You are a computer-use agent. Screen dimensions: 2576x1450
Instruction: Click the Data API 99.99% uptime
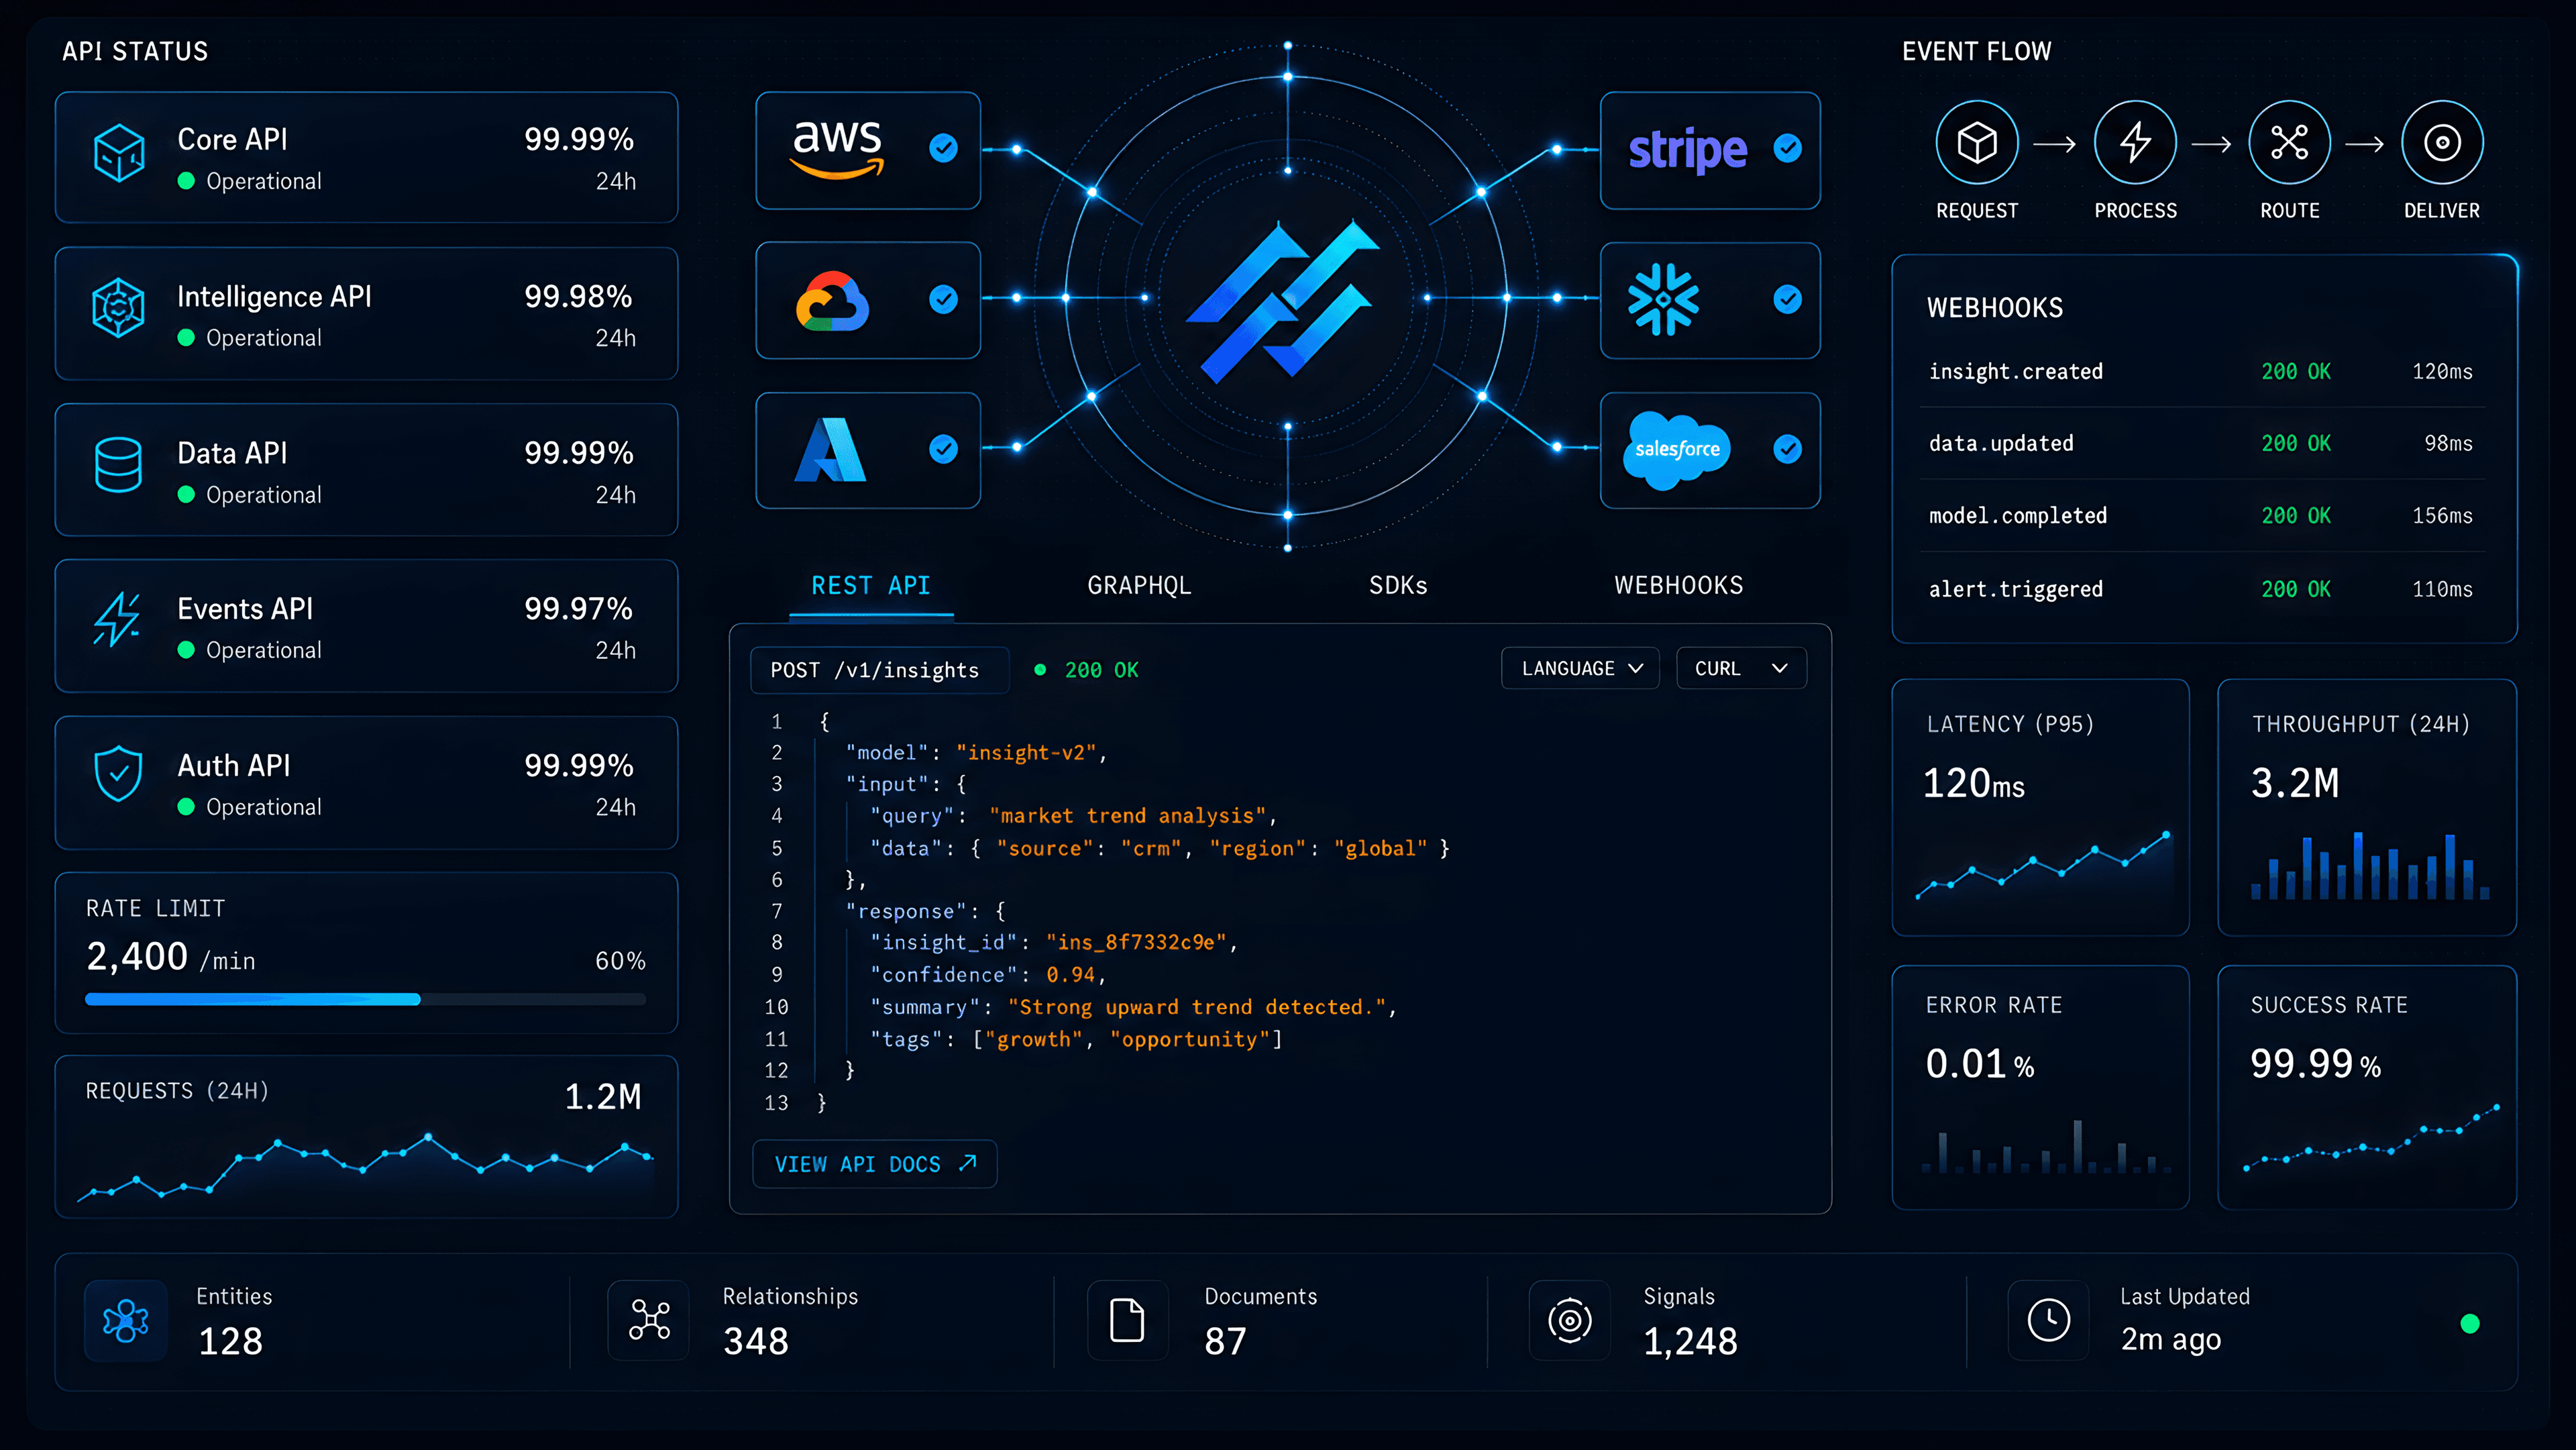[579, 453]
